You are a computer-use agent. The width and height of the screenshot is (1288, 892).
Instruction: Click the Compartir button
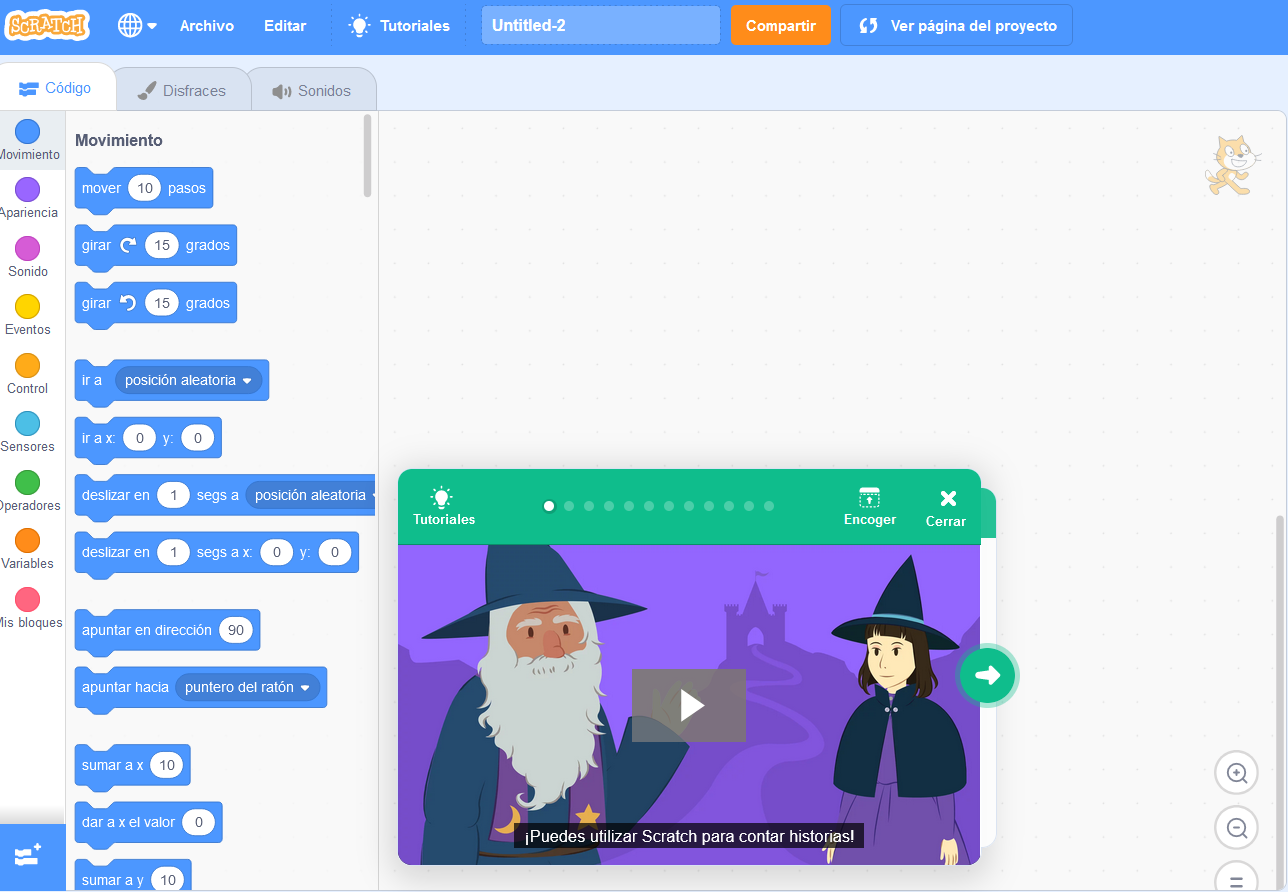[780, 25]
